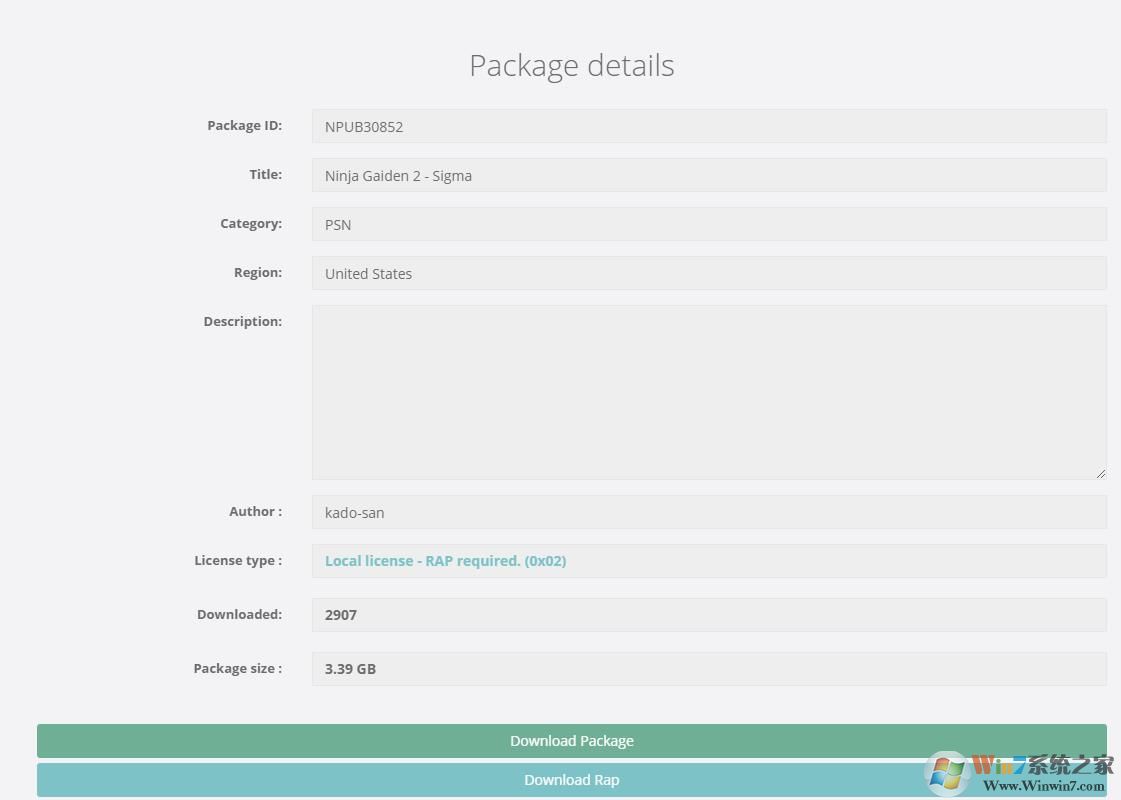Image resolution: width=1121 pixels, height=800 pixels.
Task: Click the Downloaded label
Action: (x=239, y=614)
